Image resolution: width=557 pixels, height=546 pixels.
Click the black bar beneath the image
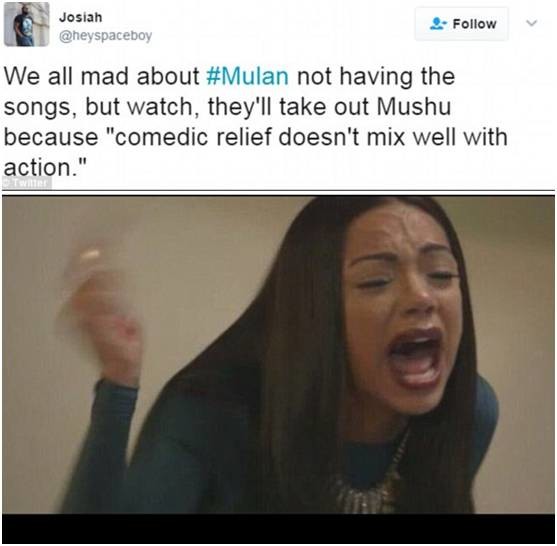(278, 529)
